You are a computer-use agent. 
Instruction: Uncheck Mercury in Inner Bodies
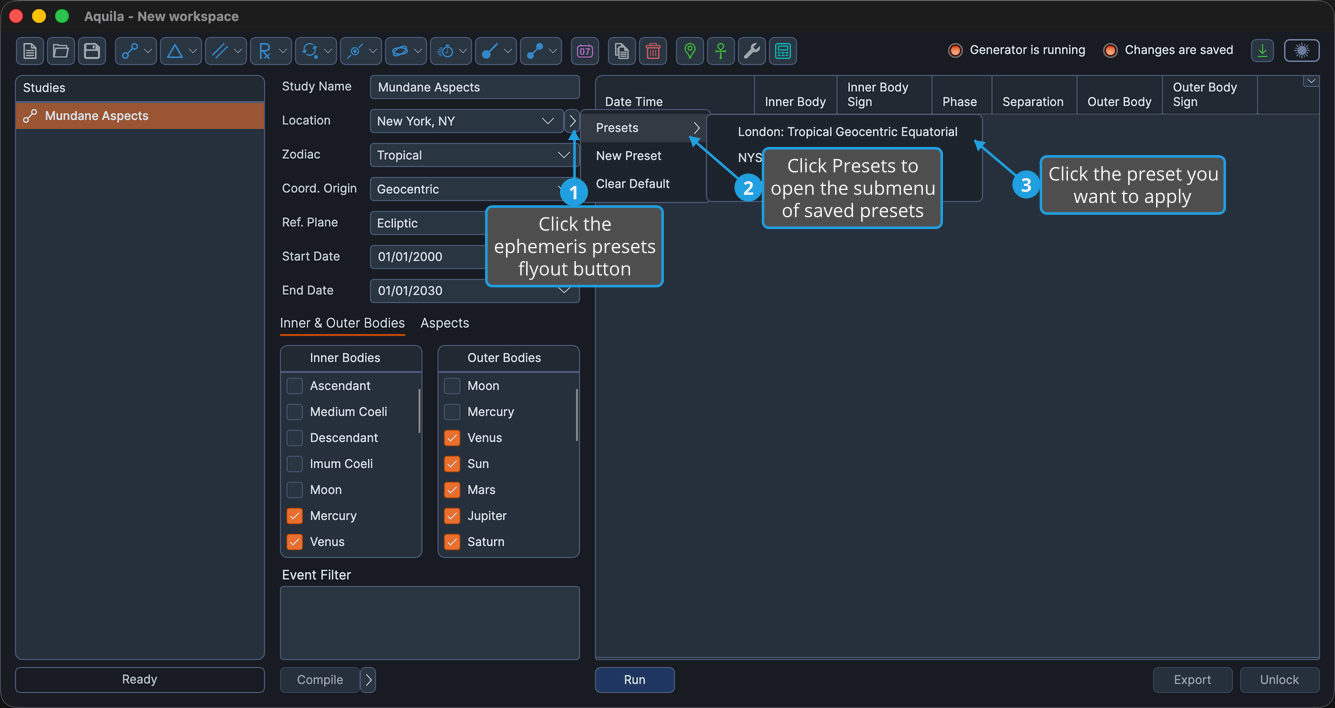pos(294,516)
